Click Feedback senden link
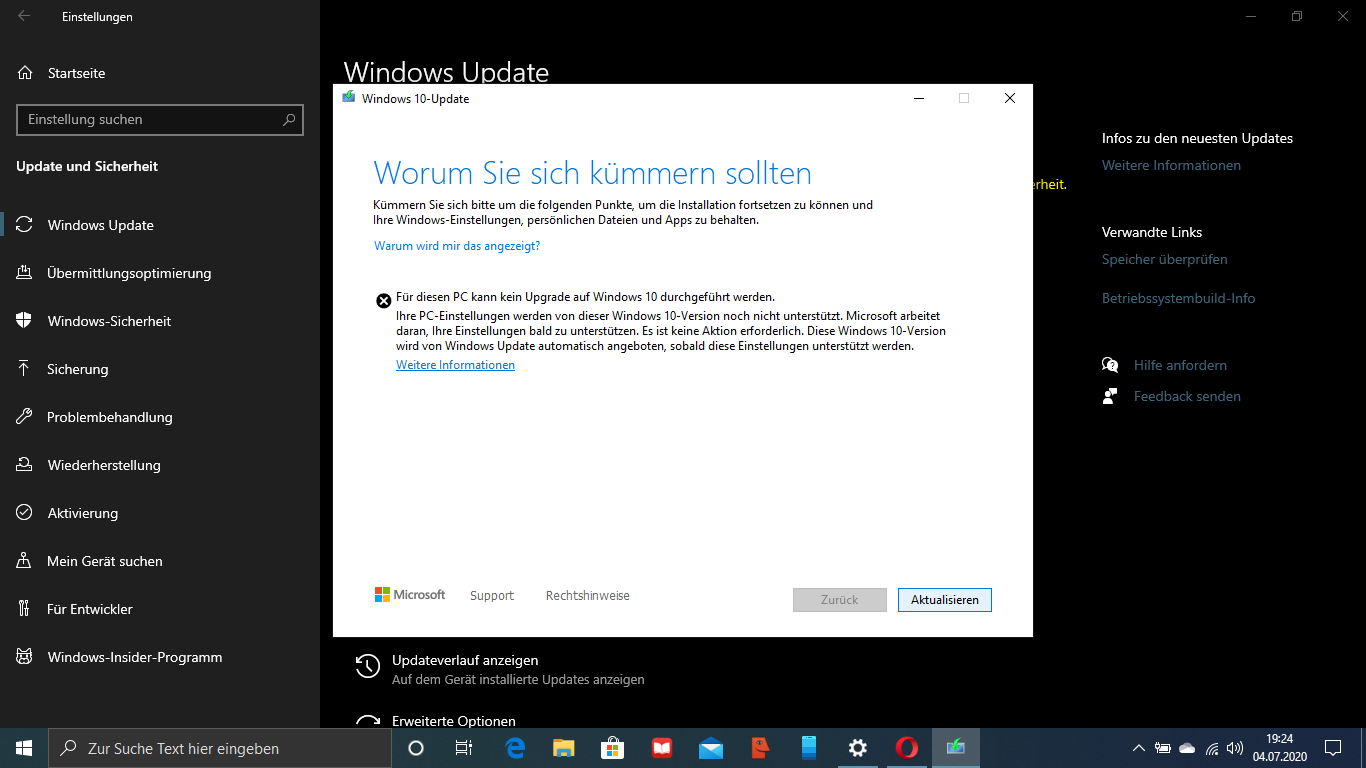1366x768 pixels. point(1187,396)
